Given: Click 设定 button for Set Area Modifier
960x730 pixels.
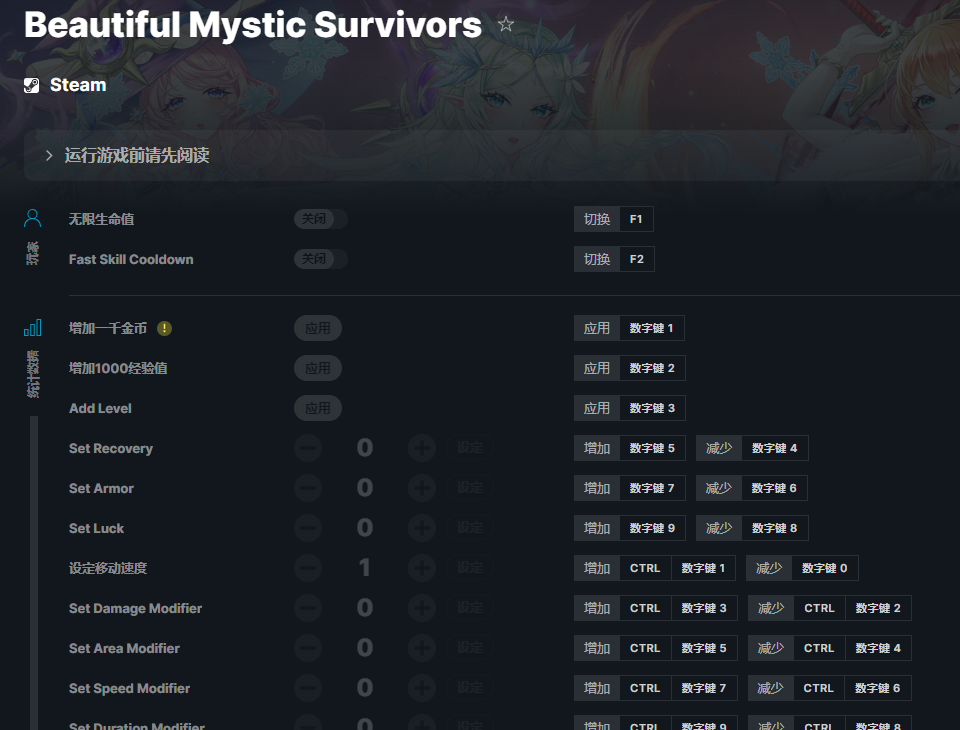Looking at the screenshot, I should tap(470, 648).
